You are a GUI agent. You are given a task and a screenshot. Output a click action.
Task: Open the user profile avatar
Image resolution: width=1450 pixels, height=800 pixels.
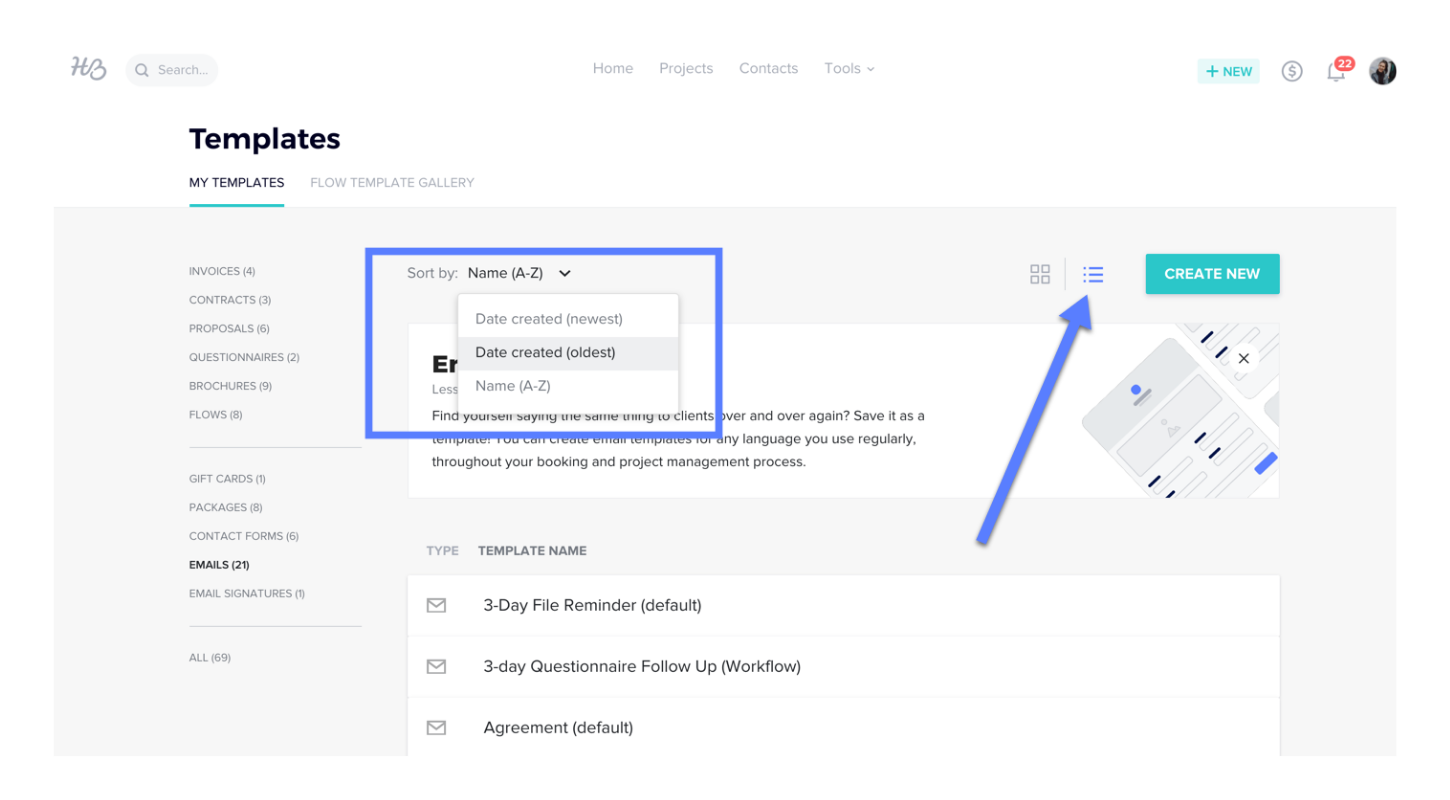tap(1382, 71)
